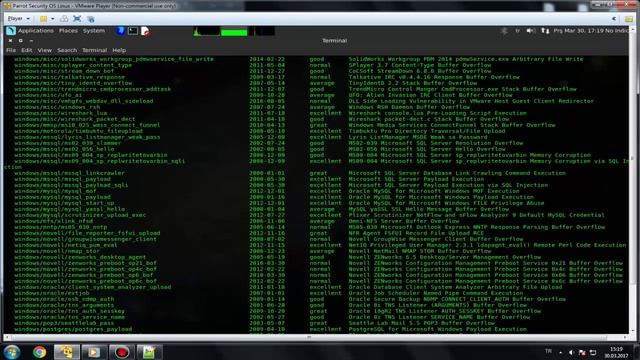Open the View menu in Terminal
The width and height of the screenshot is (640, 360).
tap(44, 50)
